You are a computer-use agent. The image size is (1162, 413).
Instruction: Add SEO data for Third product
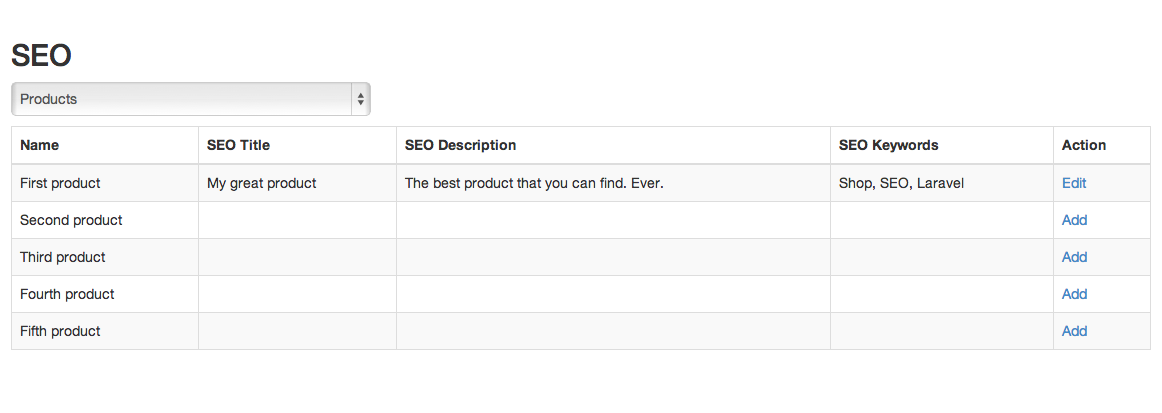[x=1074, y=257]
